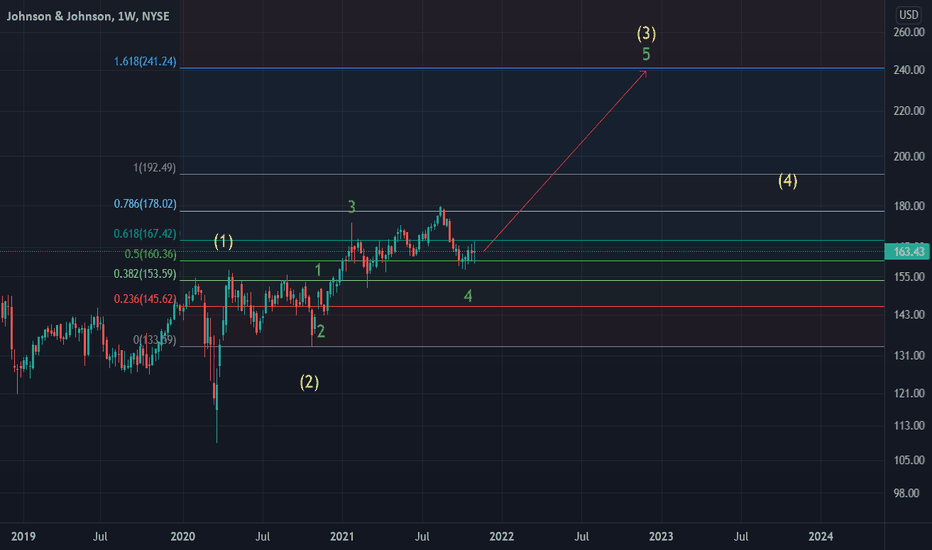Click the Johnson & Johnson chart title
The width and height of the screenshot is (932, 550).
point(88,16)
